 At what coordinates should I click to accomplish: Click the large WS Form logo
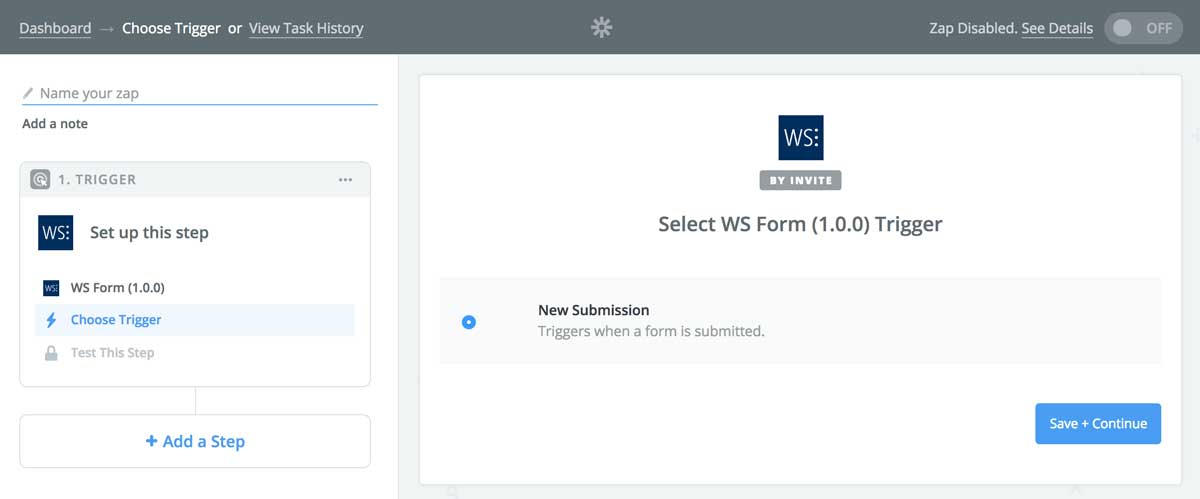[x=801, y=137]
